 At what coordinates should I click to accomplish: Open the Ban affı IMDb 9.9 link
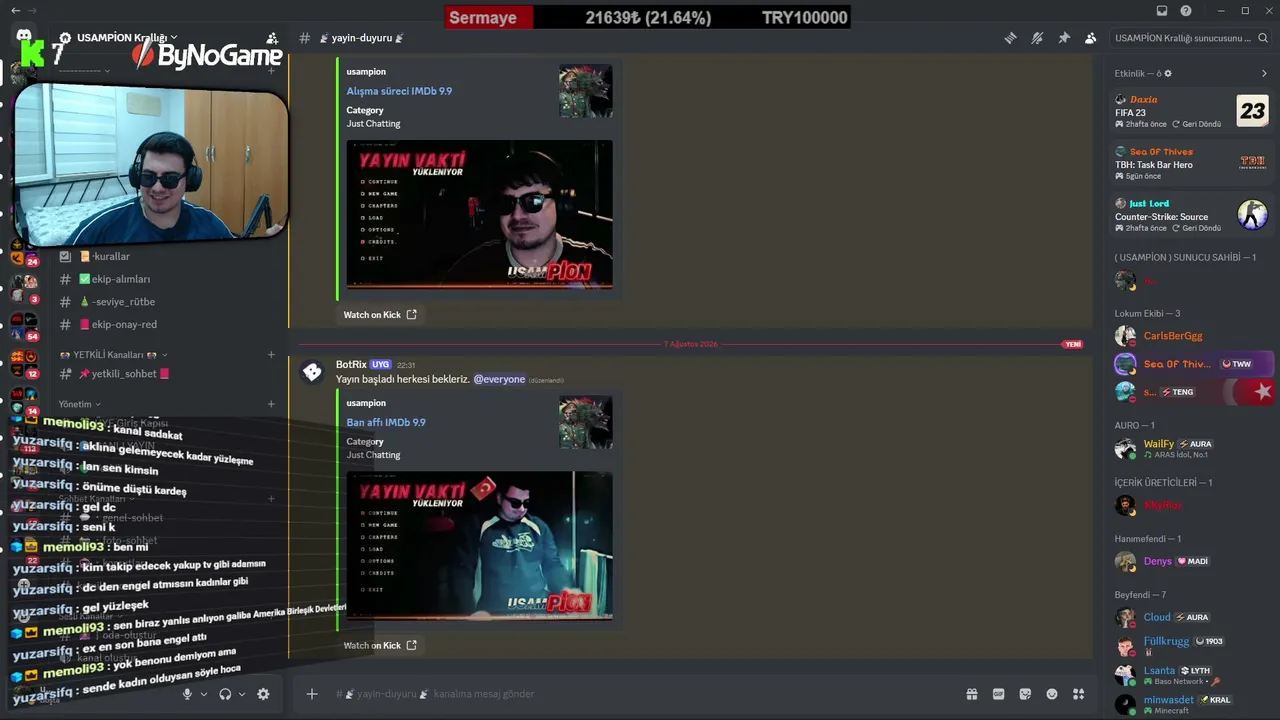pos(386,422)
